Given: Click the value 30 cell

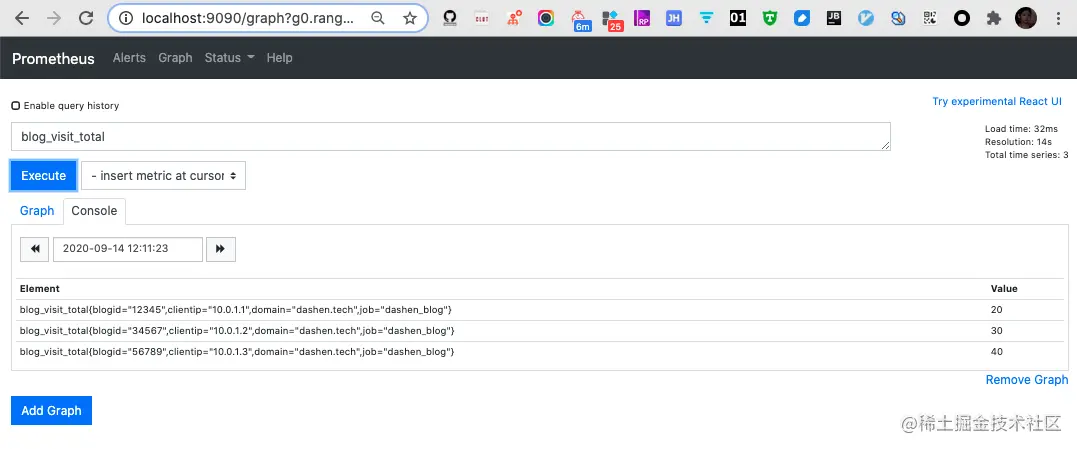Looking at the screenshot, I should 997,331.
